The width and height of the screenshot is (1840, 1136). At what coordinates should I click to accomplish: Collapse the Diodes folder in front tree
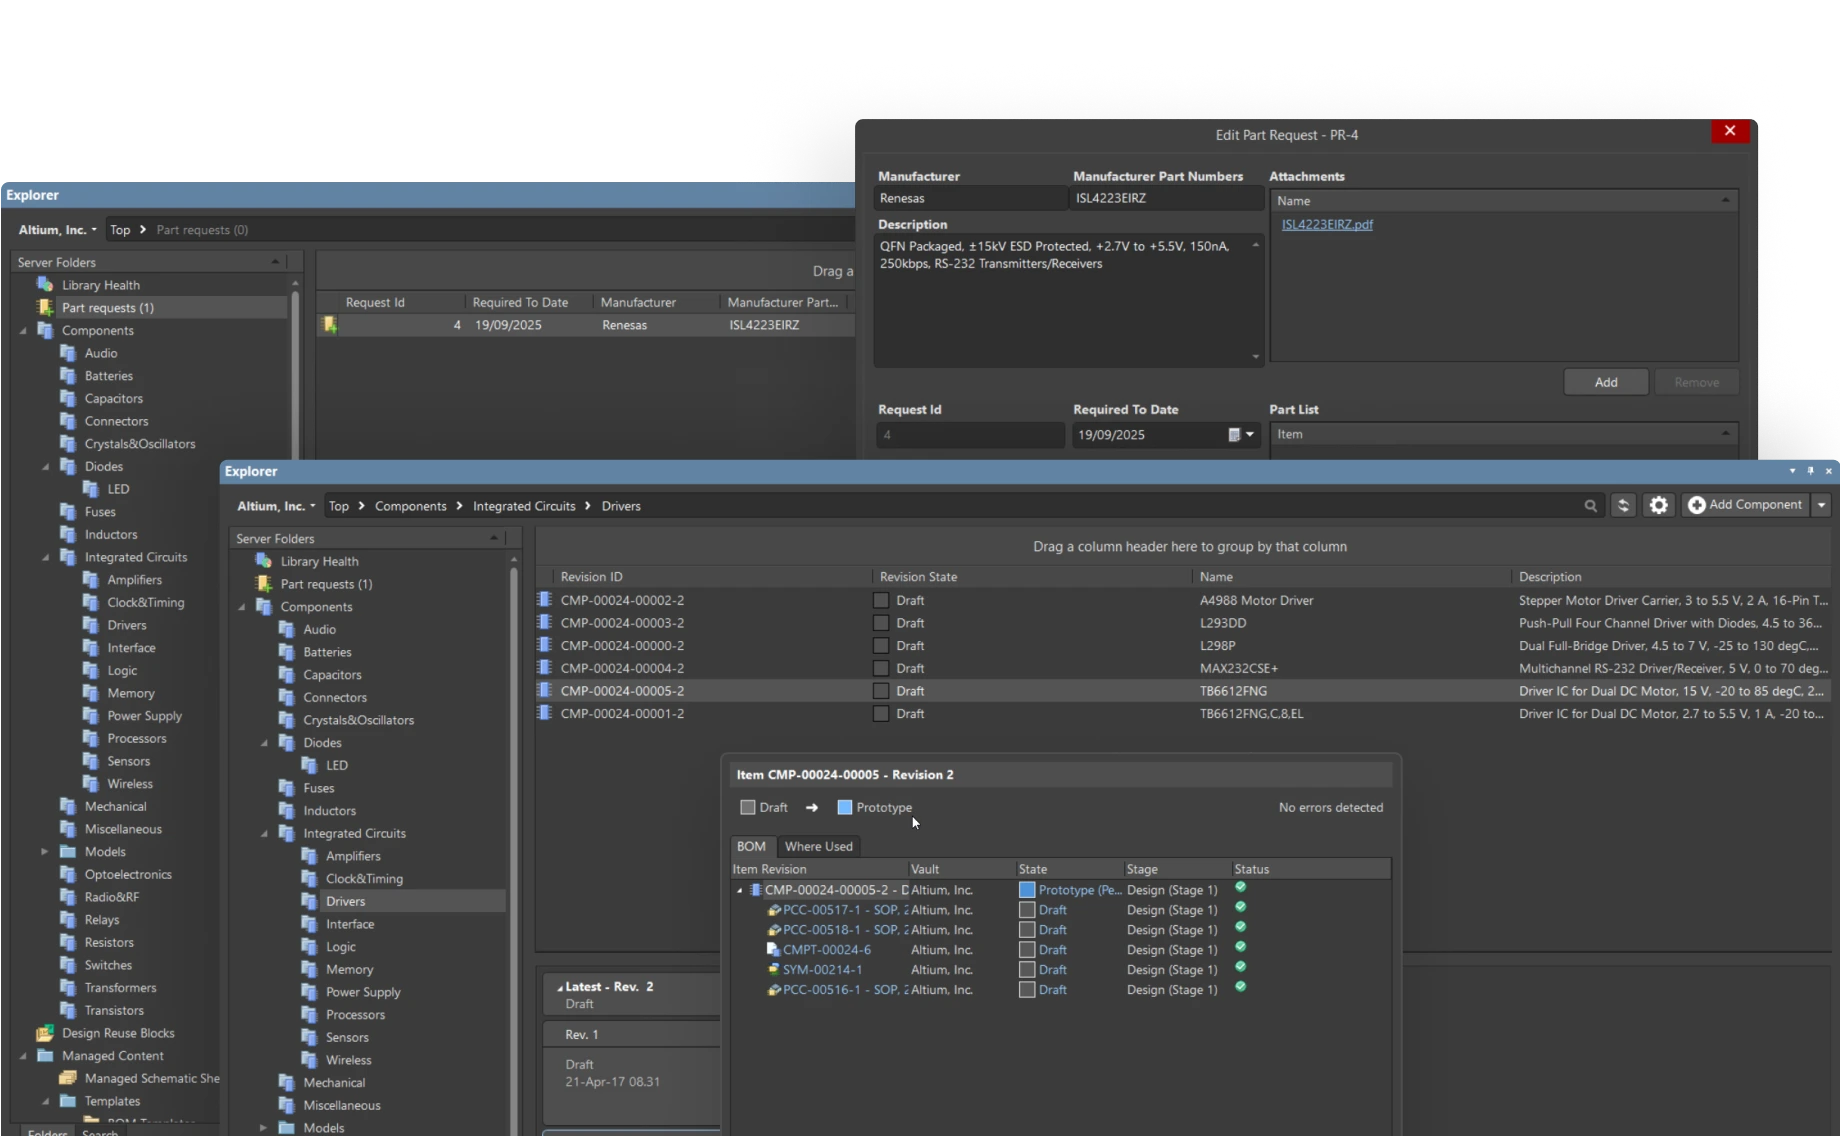click(x=265, y=743)
